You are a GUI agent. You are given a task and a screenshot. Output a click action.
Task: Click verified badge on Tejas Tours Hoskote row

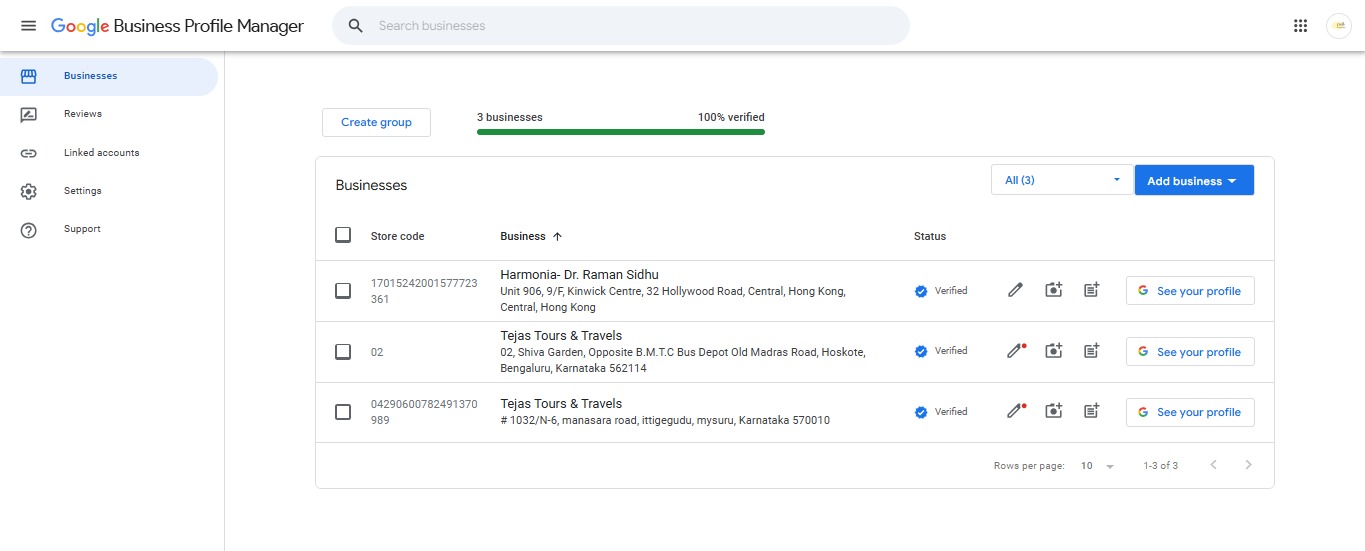(921, 352)
